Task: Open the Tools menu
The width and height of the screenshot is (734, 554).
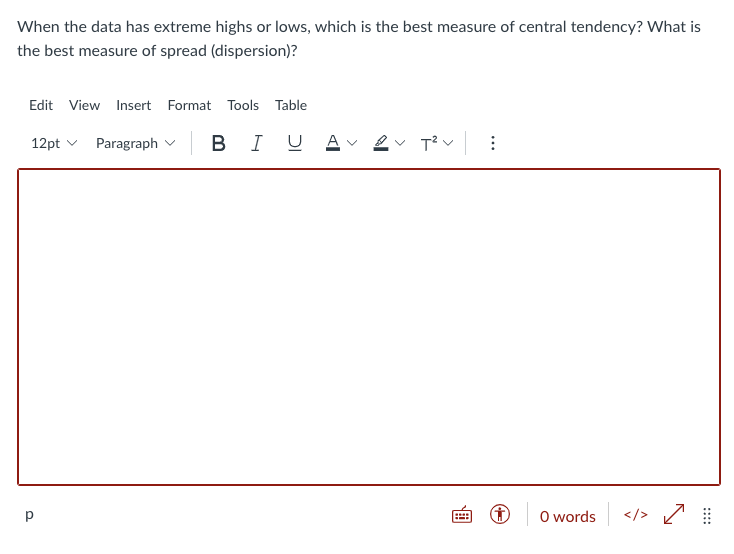Action: (243, 105)
